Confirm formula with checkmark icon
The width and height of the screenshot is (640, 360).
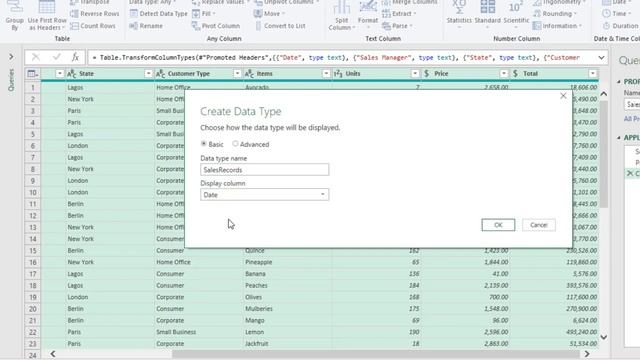click(56, 57)
